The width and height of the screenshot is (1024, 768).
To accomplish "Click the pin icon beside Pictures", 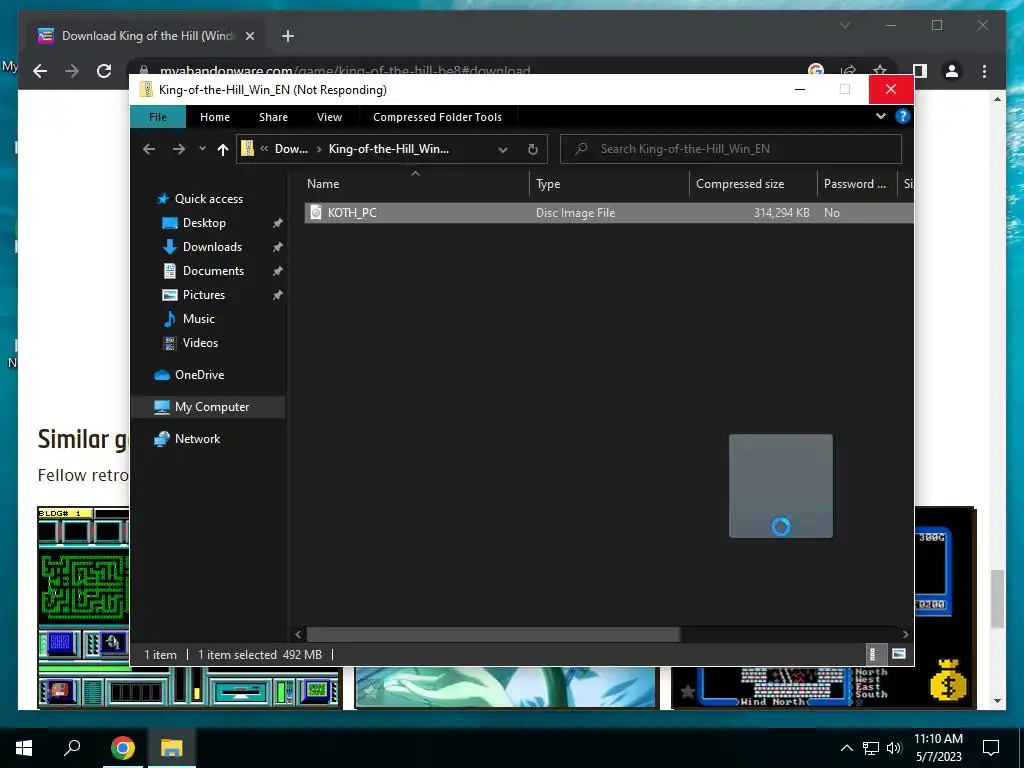I will [x=278, y=295].
